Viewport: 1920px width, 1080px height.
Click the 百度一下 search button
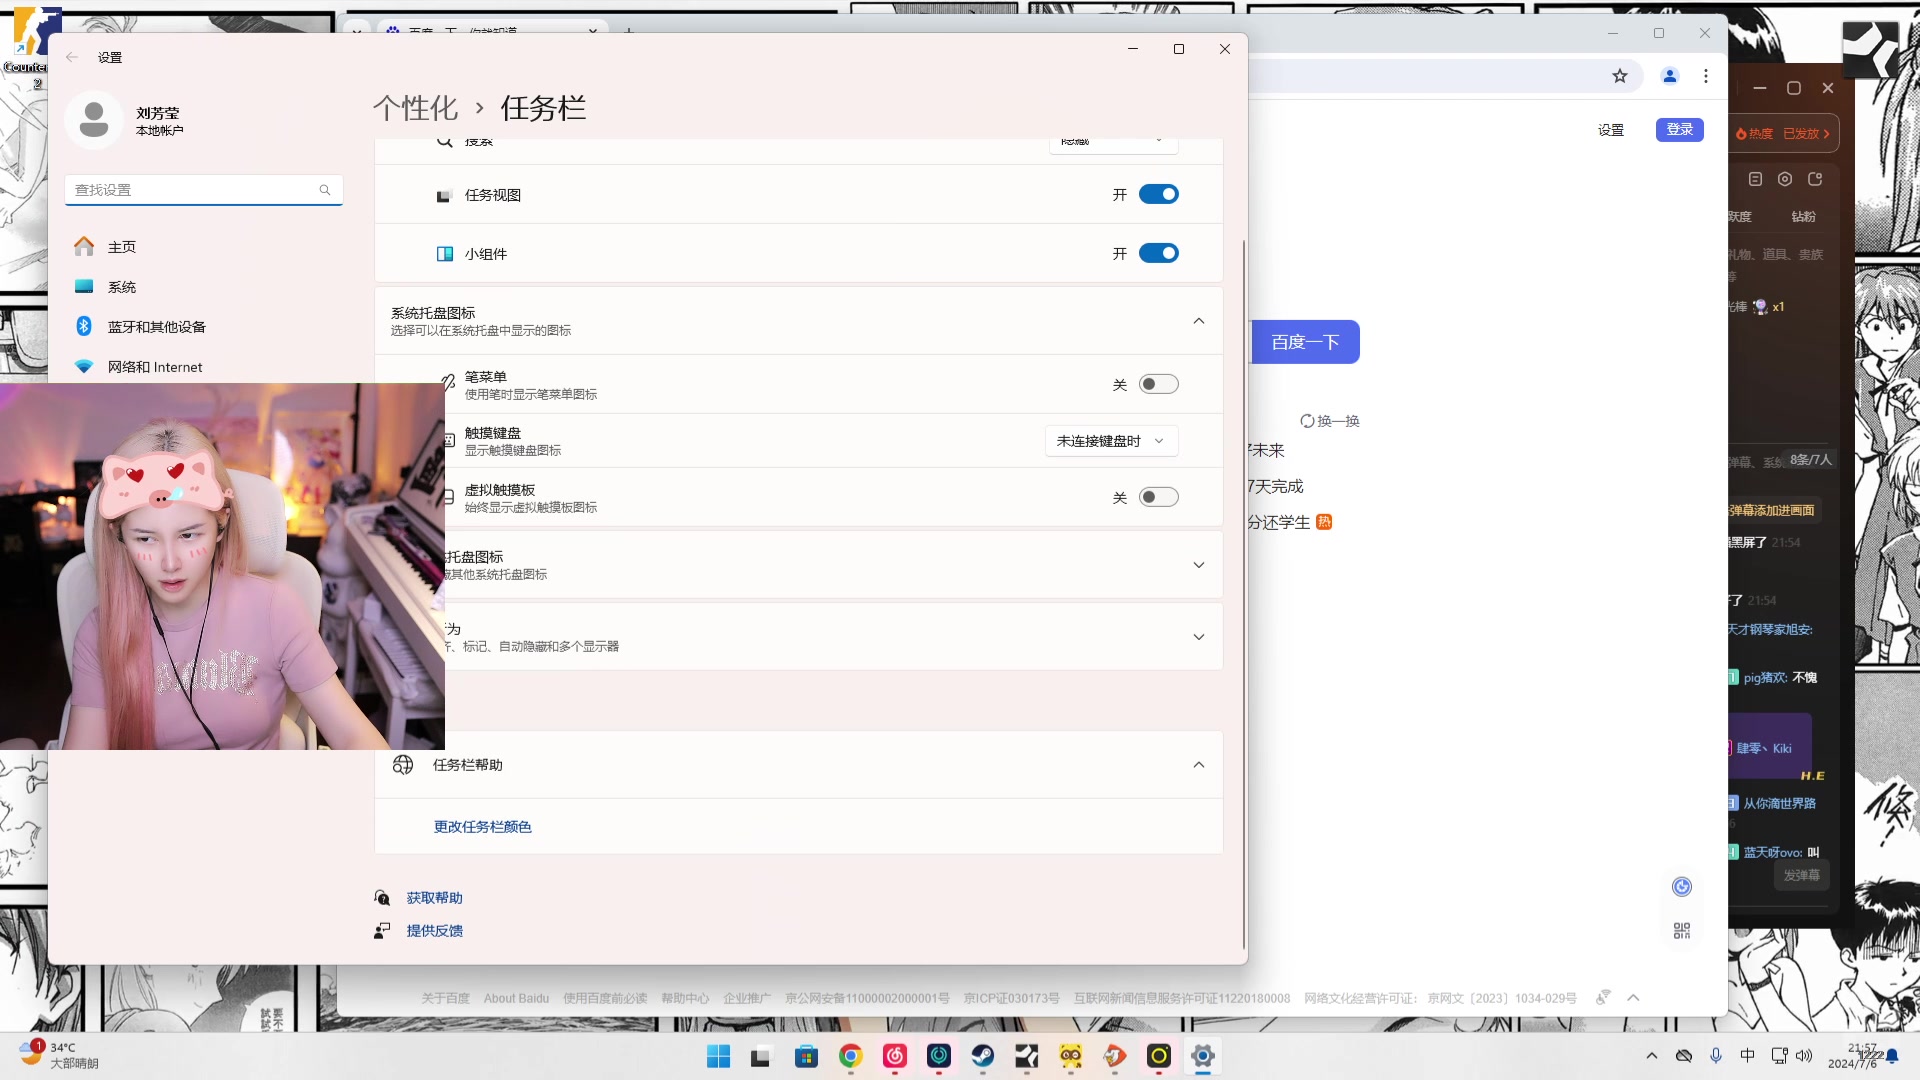1305,342
